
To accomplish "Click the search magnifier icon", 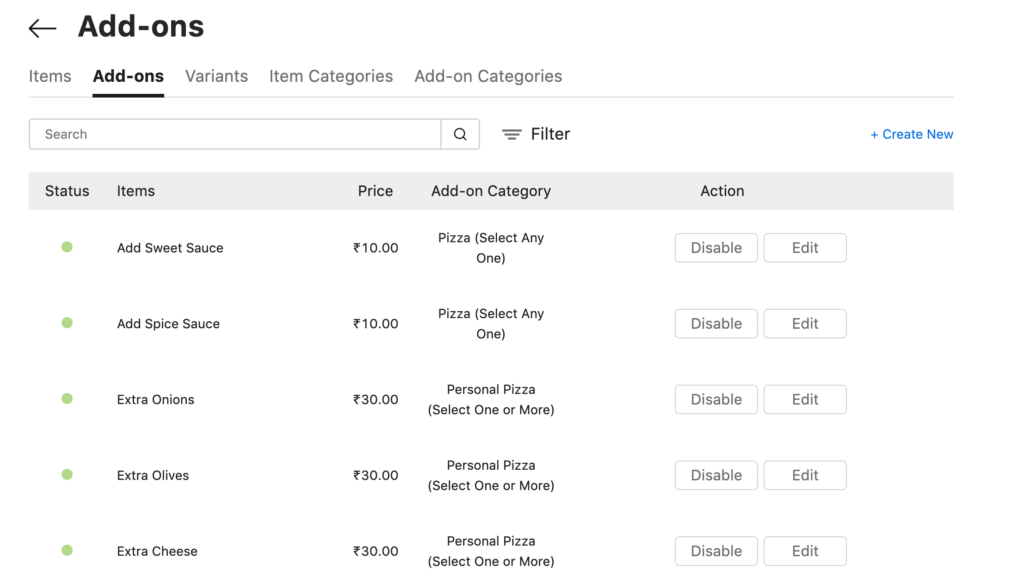I will (x=459, y=133).
